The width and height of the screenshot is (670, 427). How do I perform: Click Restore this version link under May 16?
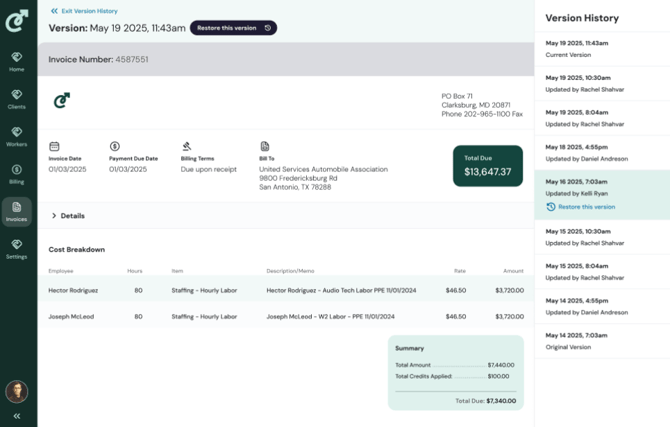(x=586, y=207)
